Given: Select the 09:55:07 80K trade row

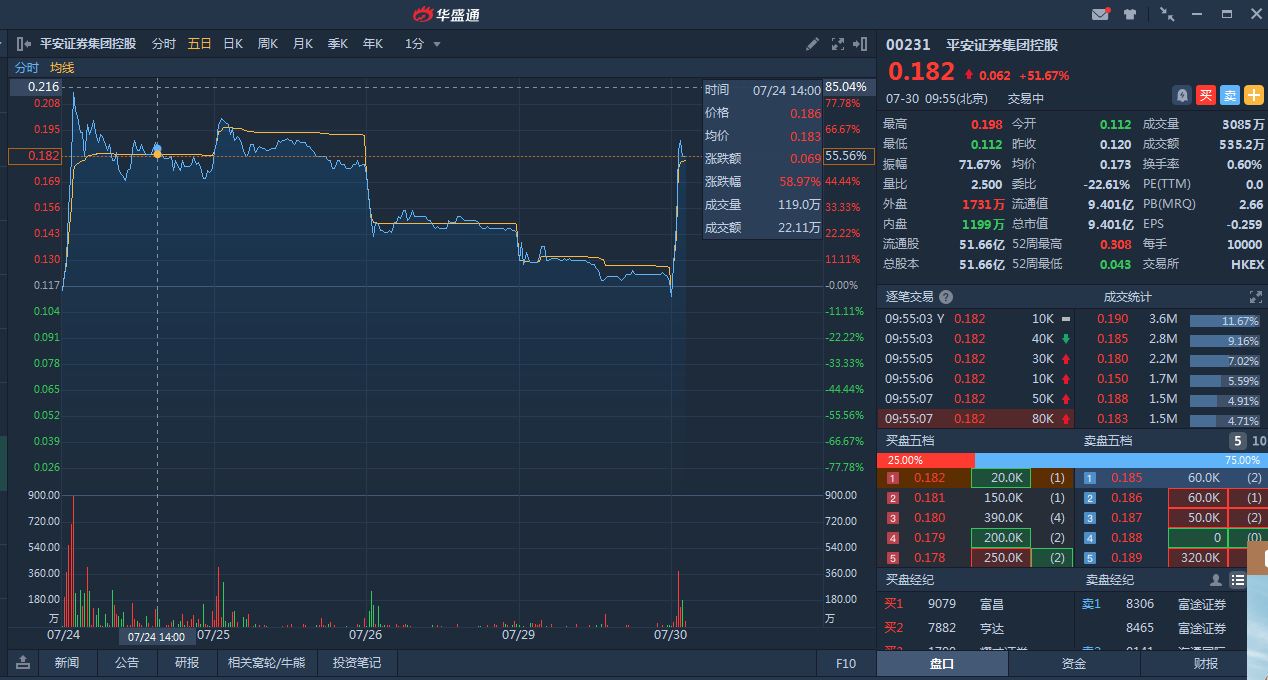Looking at the screenshot, I should pos(976,419).
